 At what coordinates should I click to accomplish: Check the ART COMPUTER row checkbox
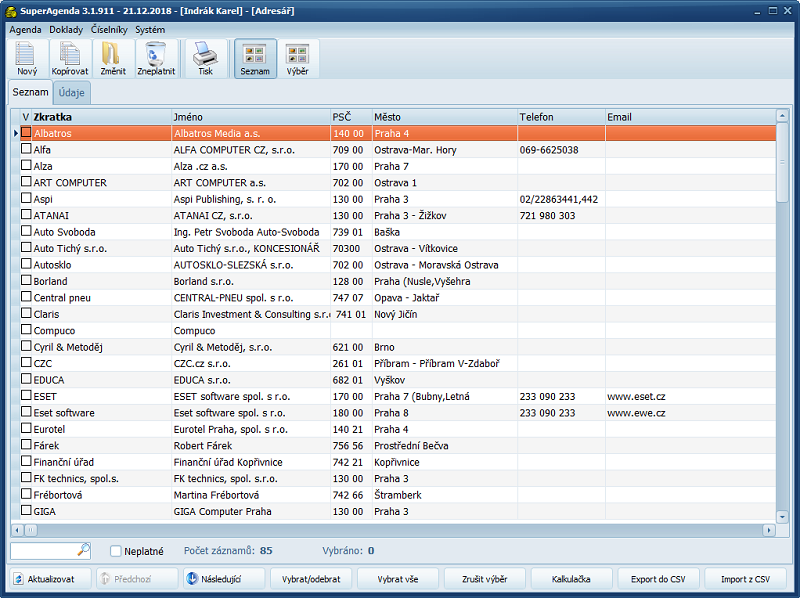click(x=26, y=182)
